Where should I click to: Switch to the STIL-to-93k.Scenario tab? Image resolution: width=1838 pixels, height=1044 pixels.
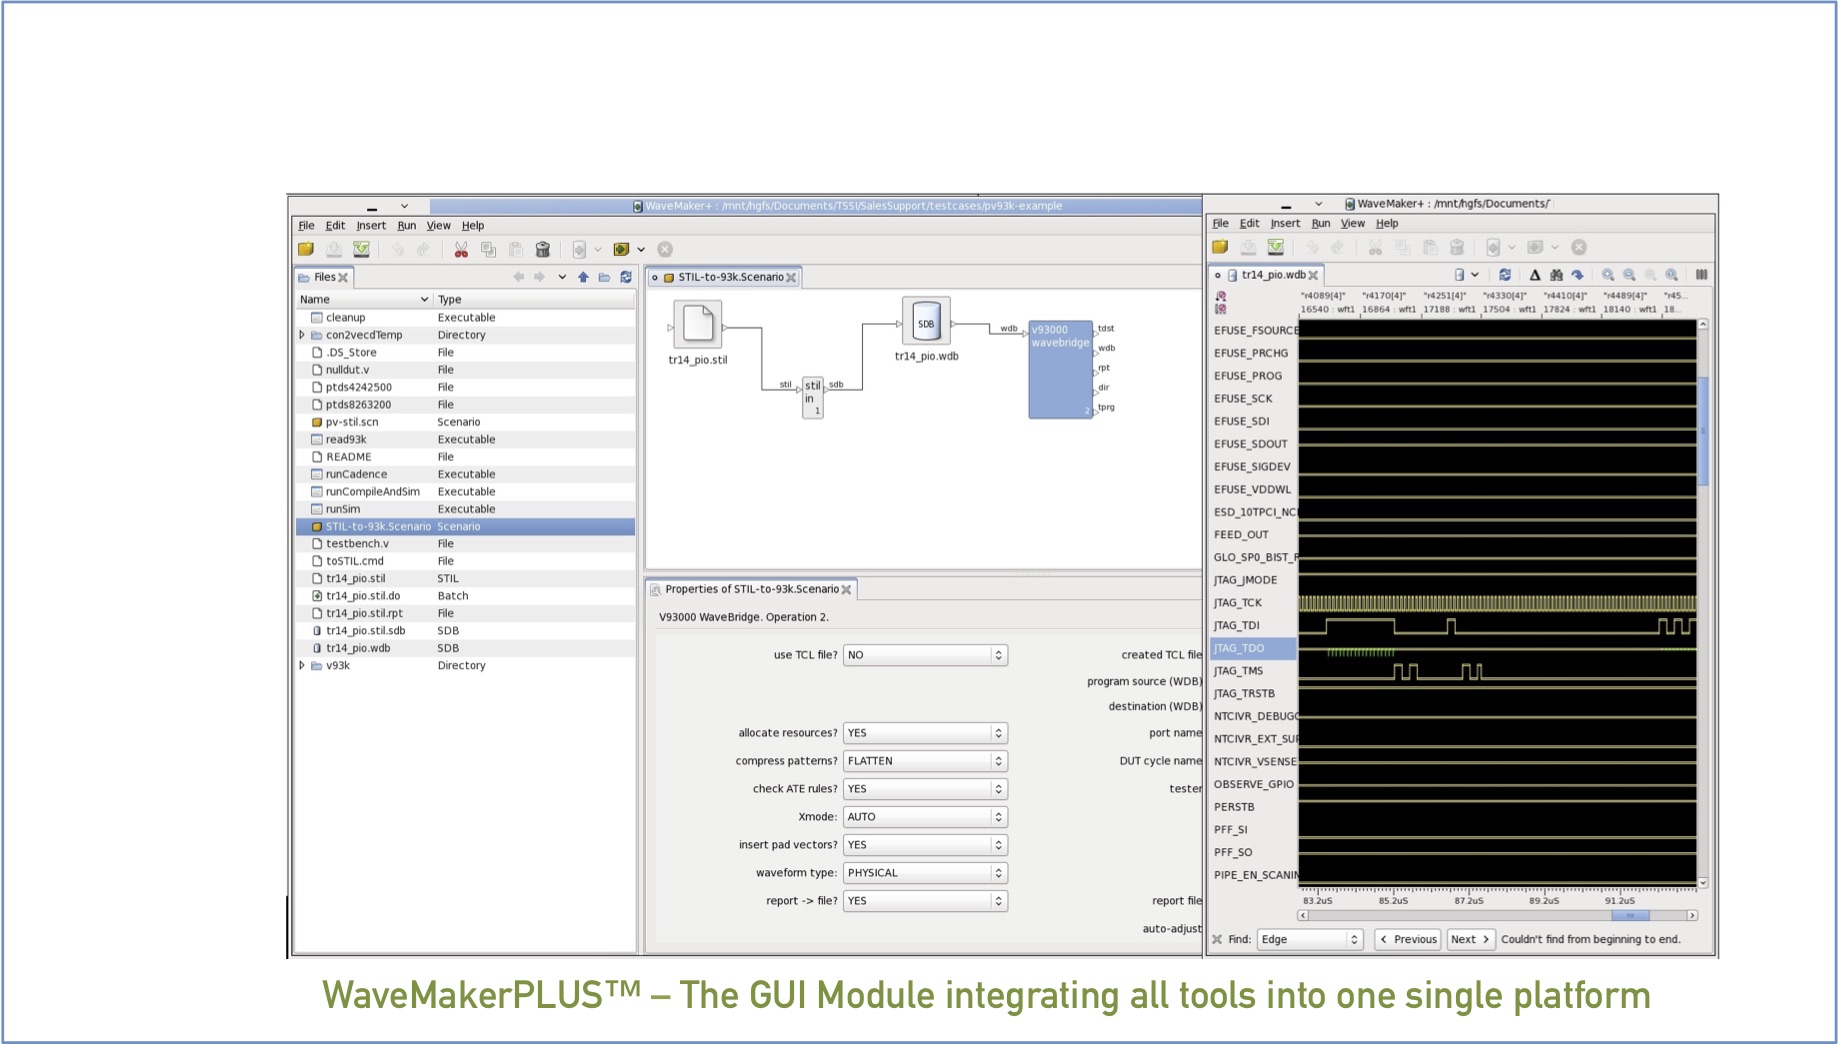tap(730, 277)
